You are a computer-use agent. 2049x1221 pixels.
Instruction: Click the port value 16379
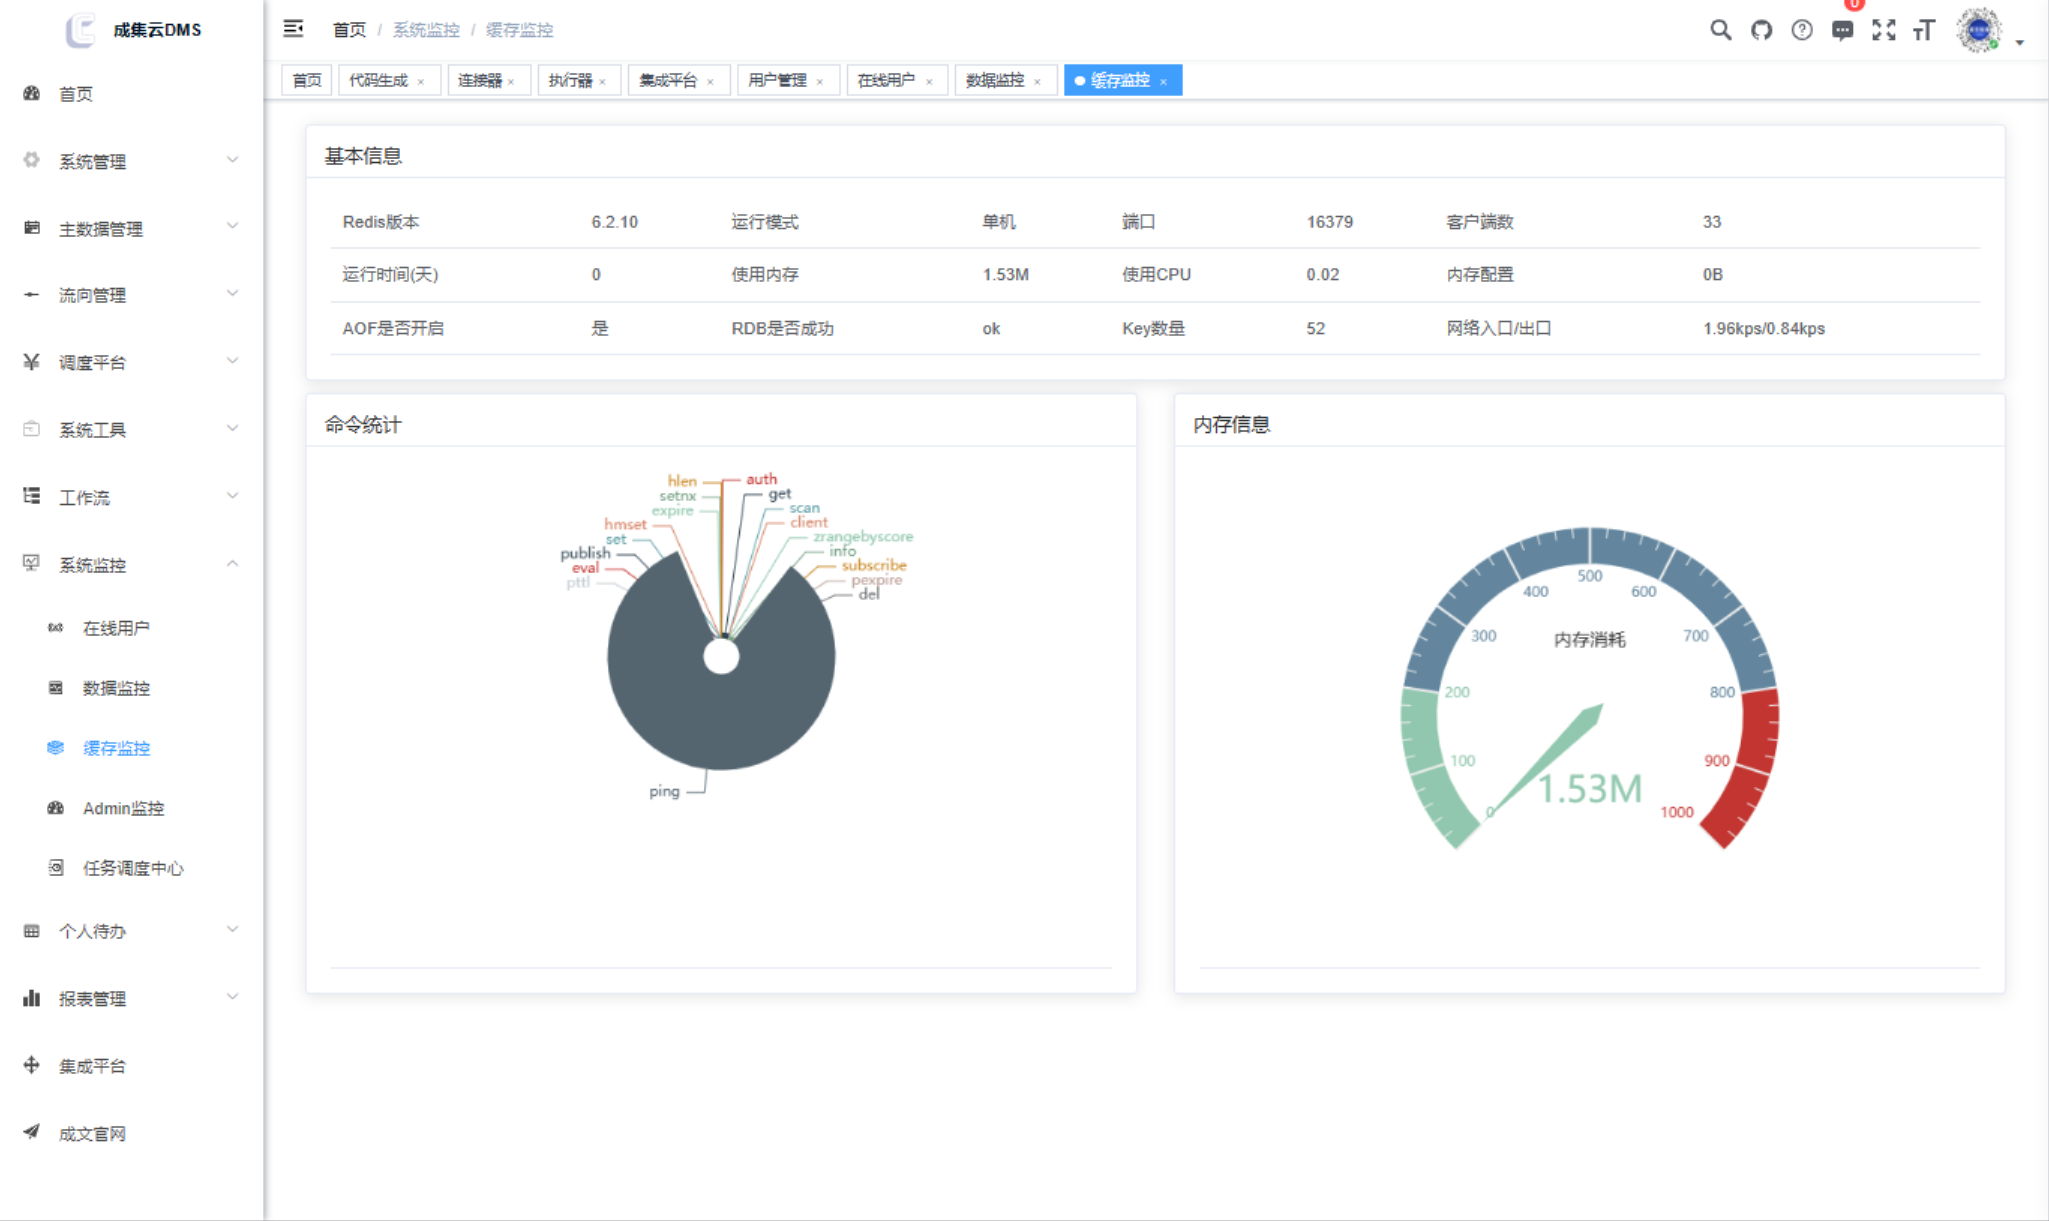tap(1329, 222)
